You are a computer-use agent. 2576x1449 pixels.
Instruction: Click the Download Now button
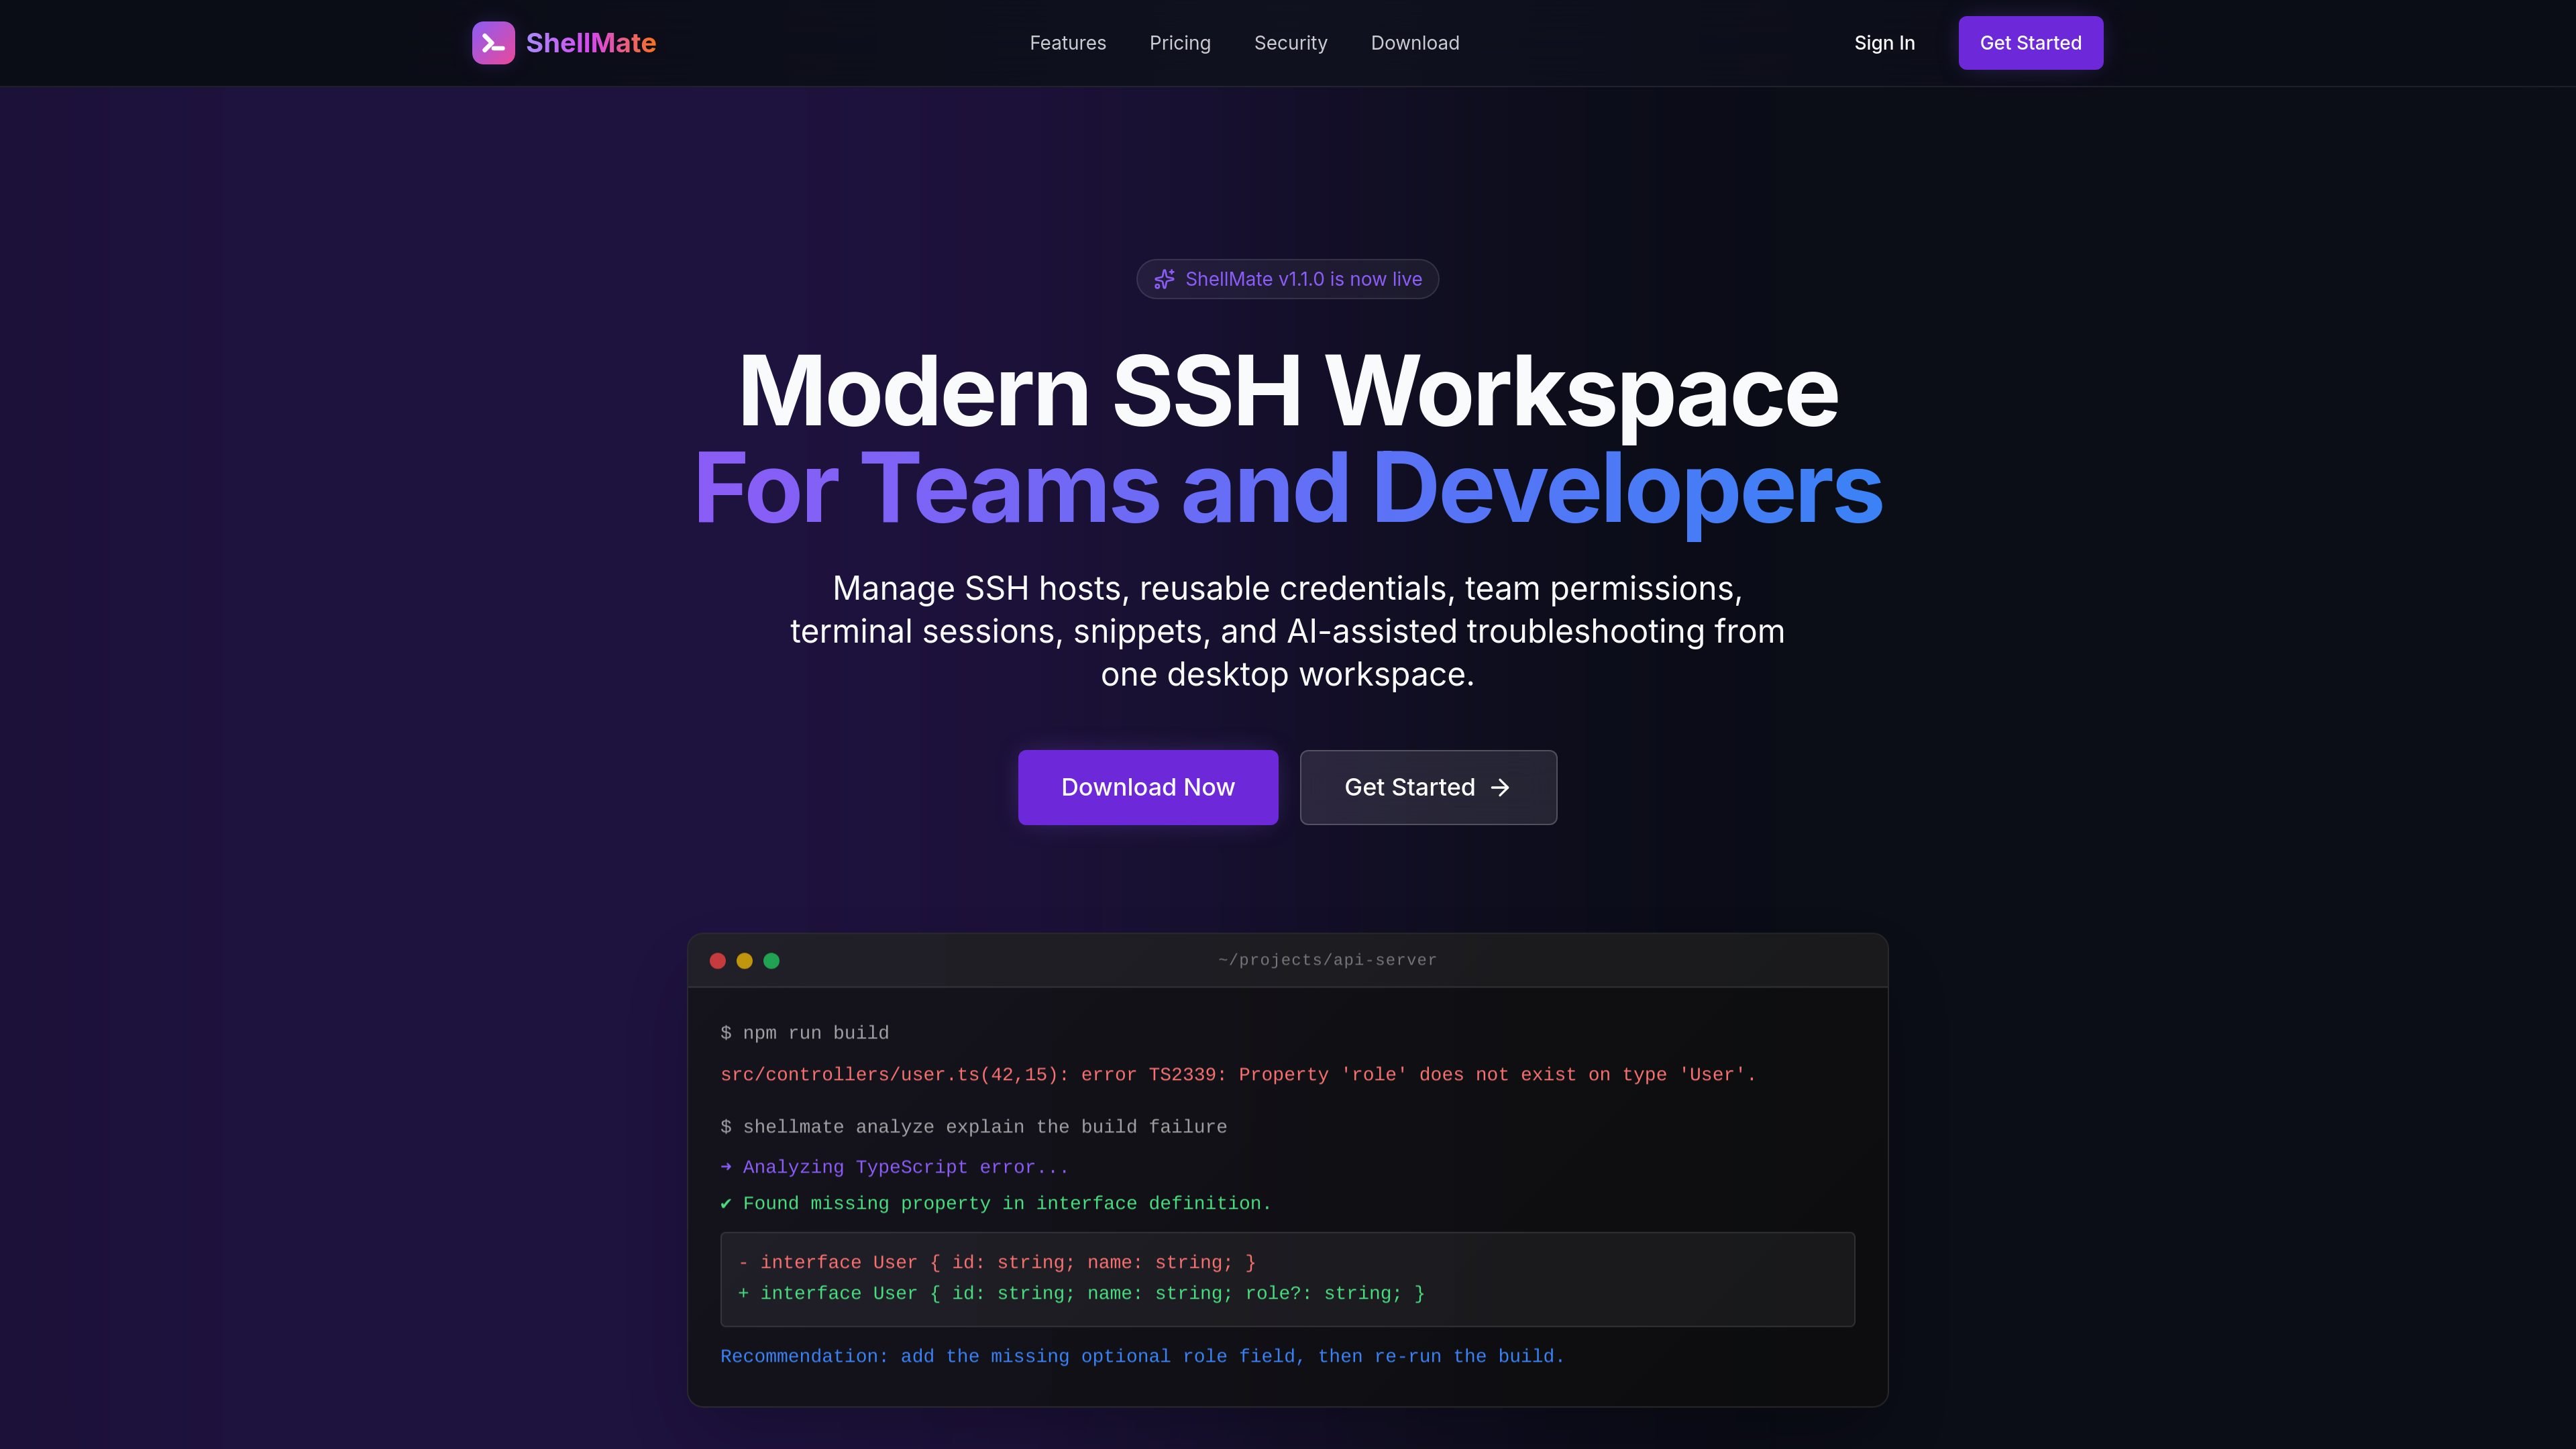coord(1148,787)
